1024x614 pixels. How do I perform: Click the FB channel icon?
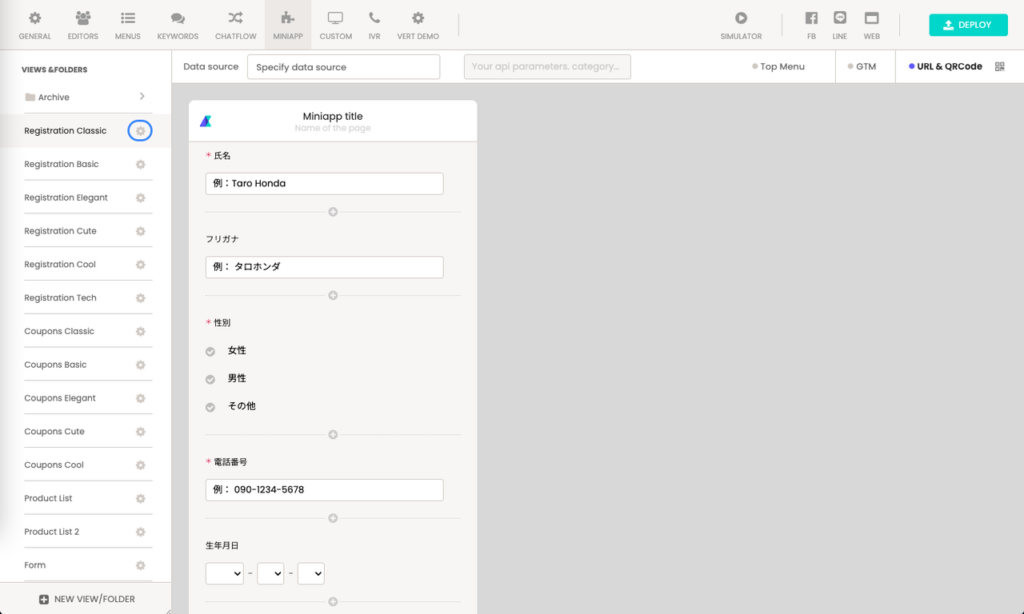point(811,19)
